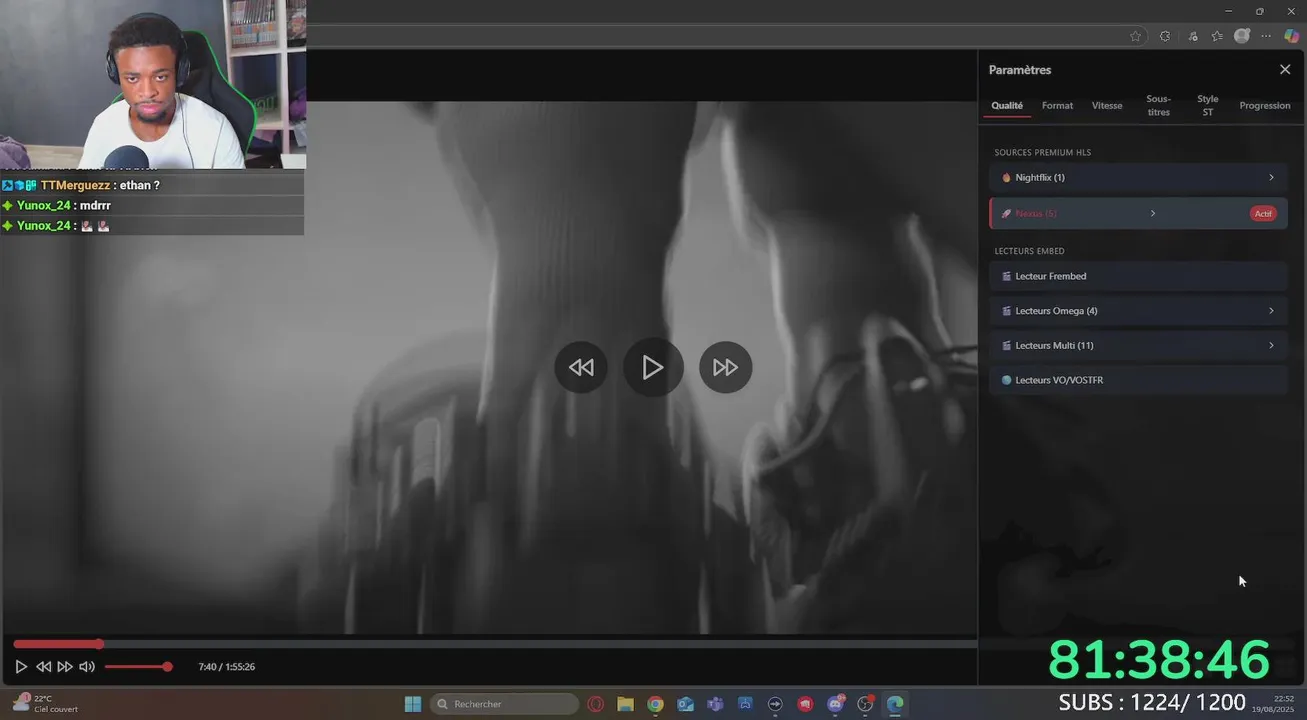Open File Explorer from the taskbar

[x=625, y=704]
